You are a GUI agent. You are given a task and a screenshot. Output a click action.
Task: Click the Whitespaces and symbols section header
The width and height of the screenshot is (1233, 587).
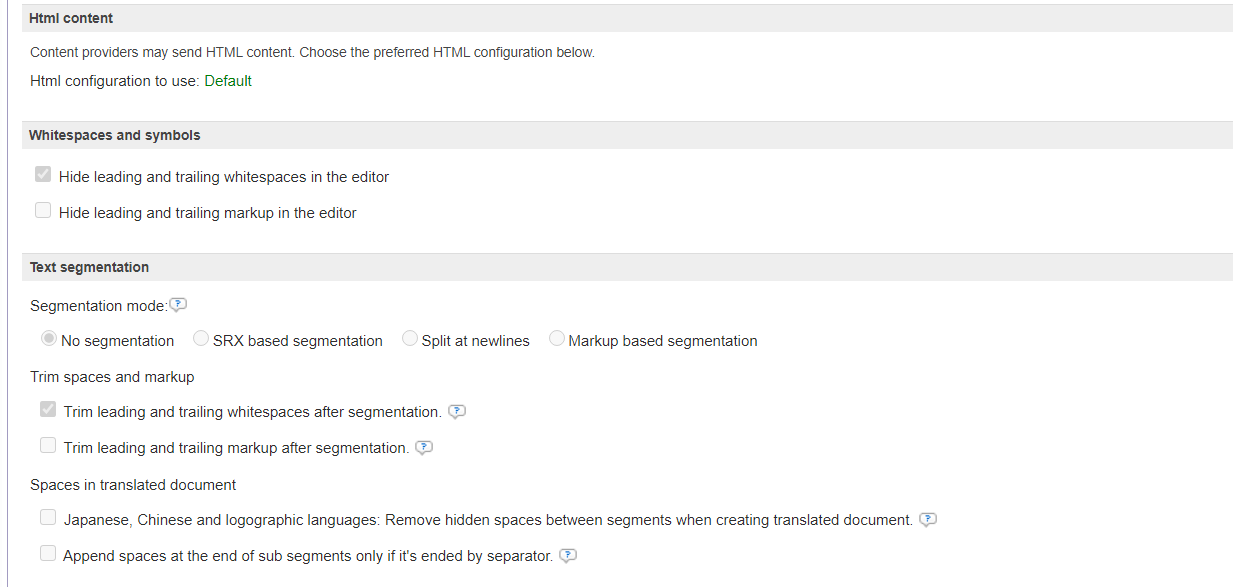[x=114, y=135]
